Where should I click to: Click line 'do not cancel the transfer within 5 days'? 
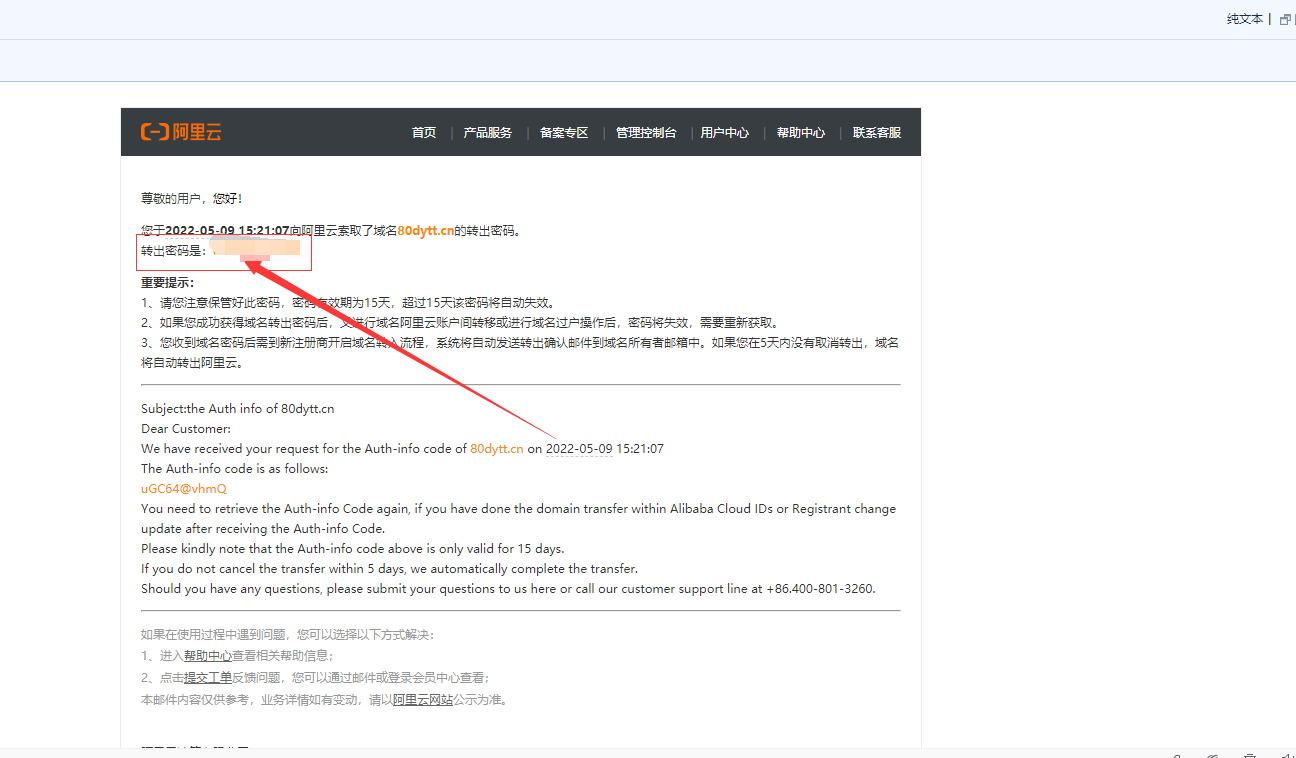[390, 569]
